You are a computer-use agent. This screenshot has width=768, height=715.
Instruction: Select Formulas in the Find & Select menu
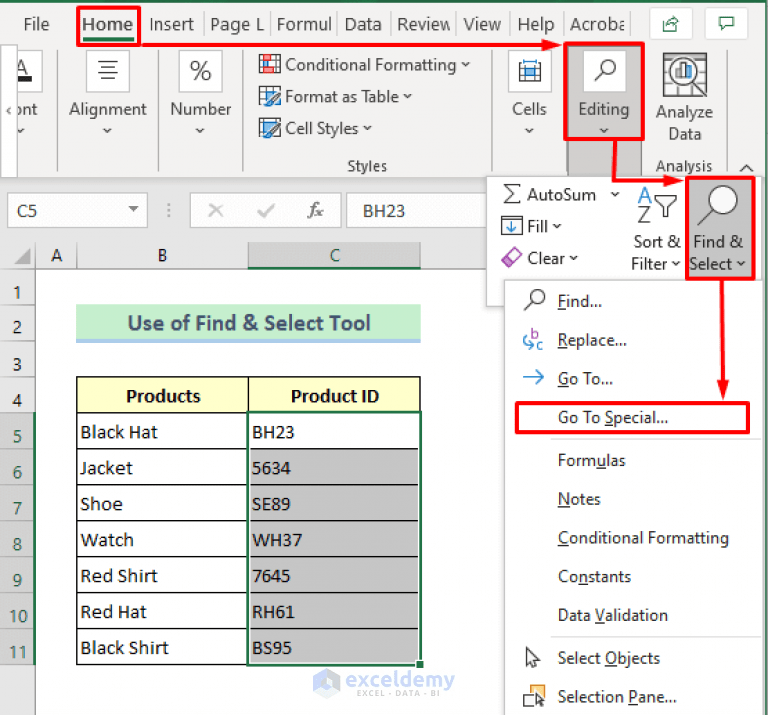pos(592,460)
